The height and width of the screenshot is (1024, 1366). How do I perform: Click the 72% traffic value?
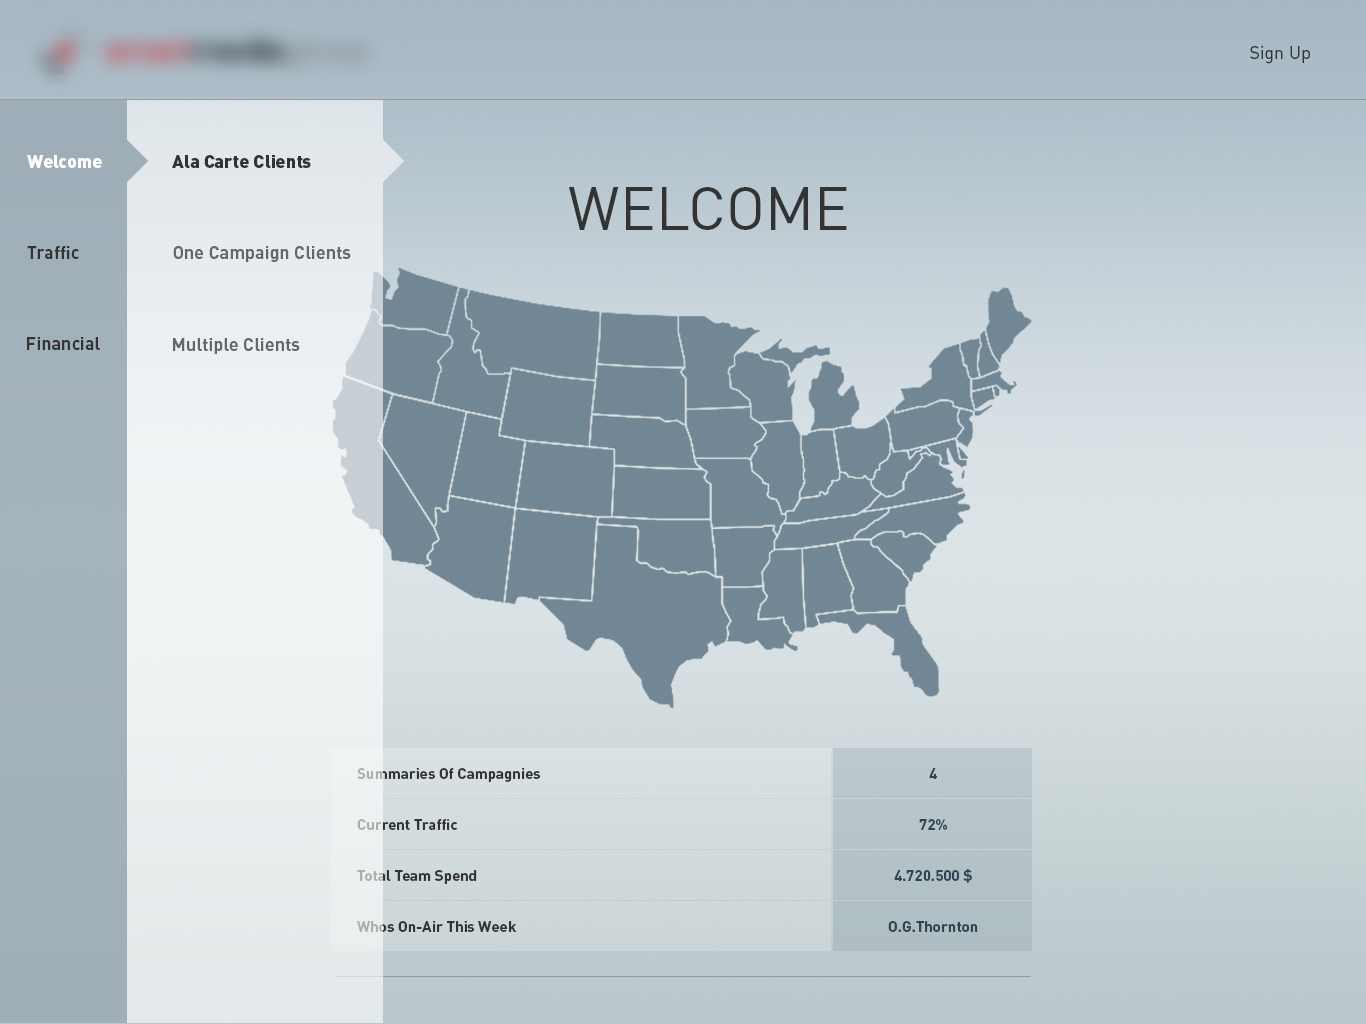[x=932, y=825]
